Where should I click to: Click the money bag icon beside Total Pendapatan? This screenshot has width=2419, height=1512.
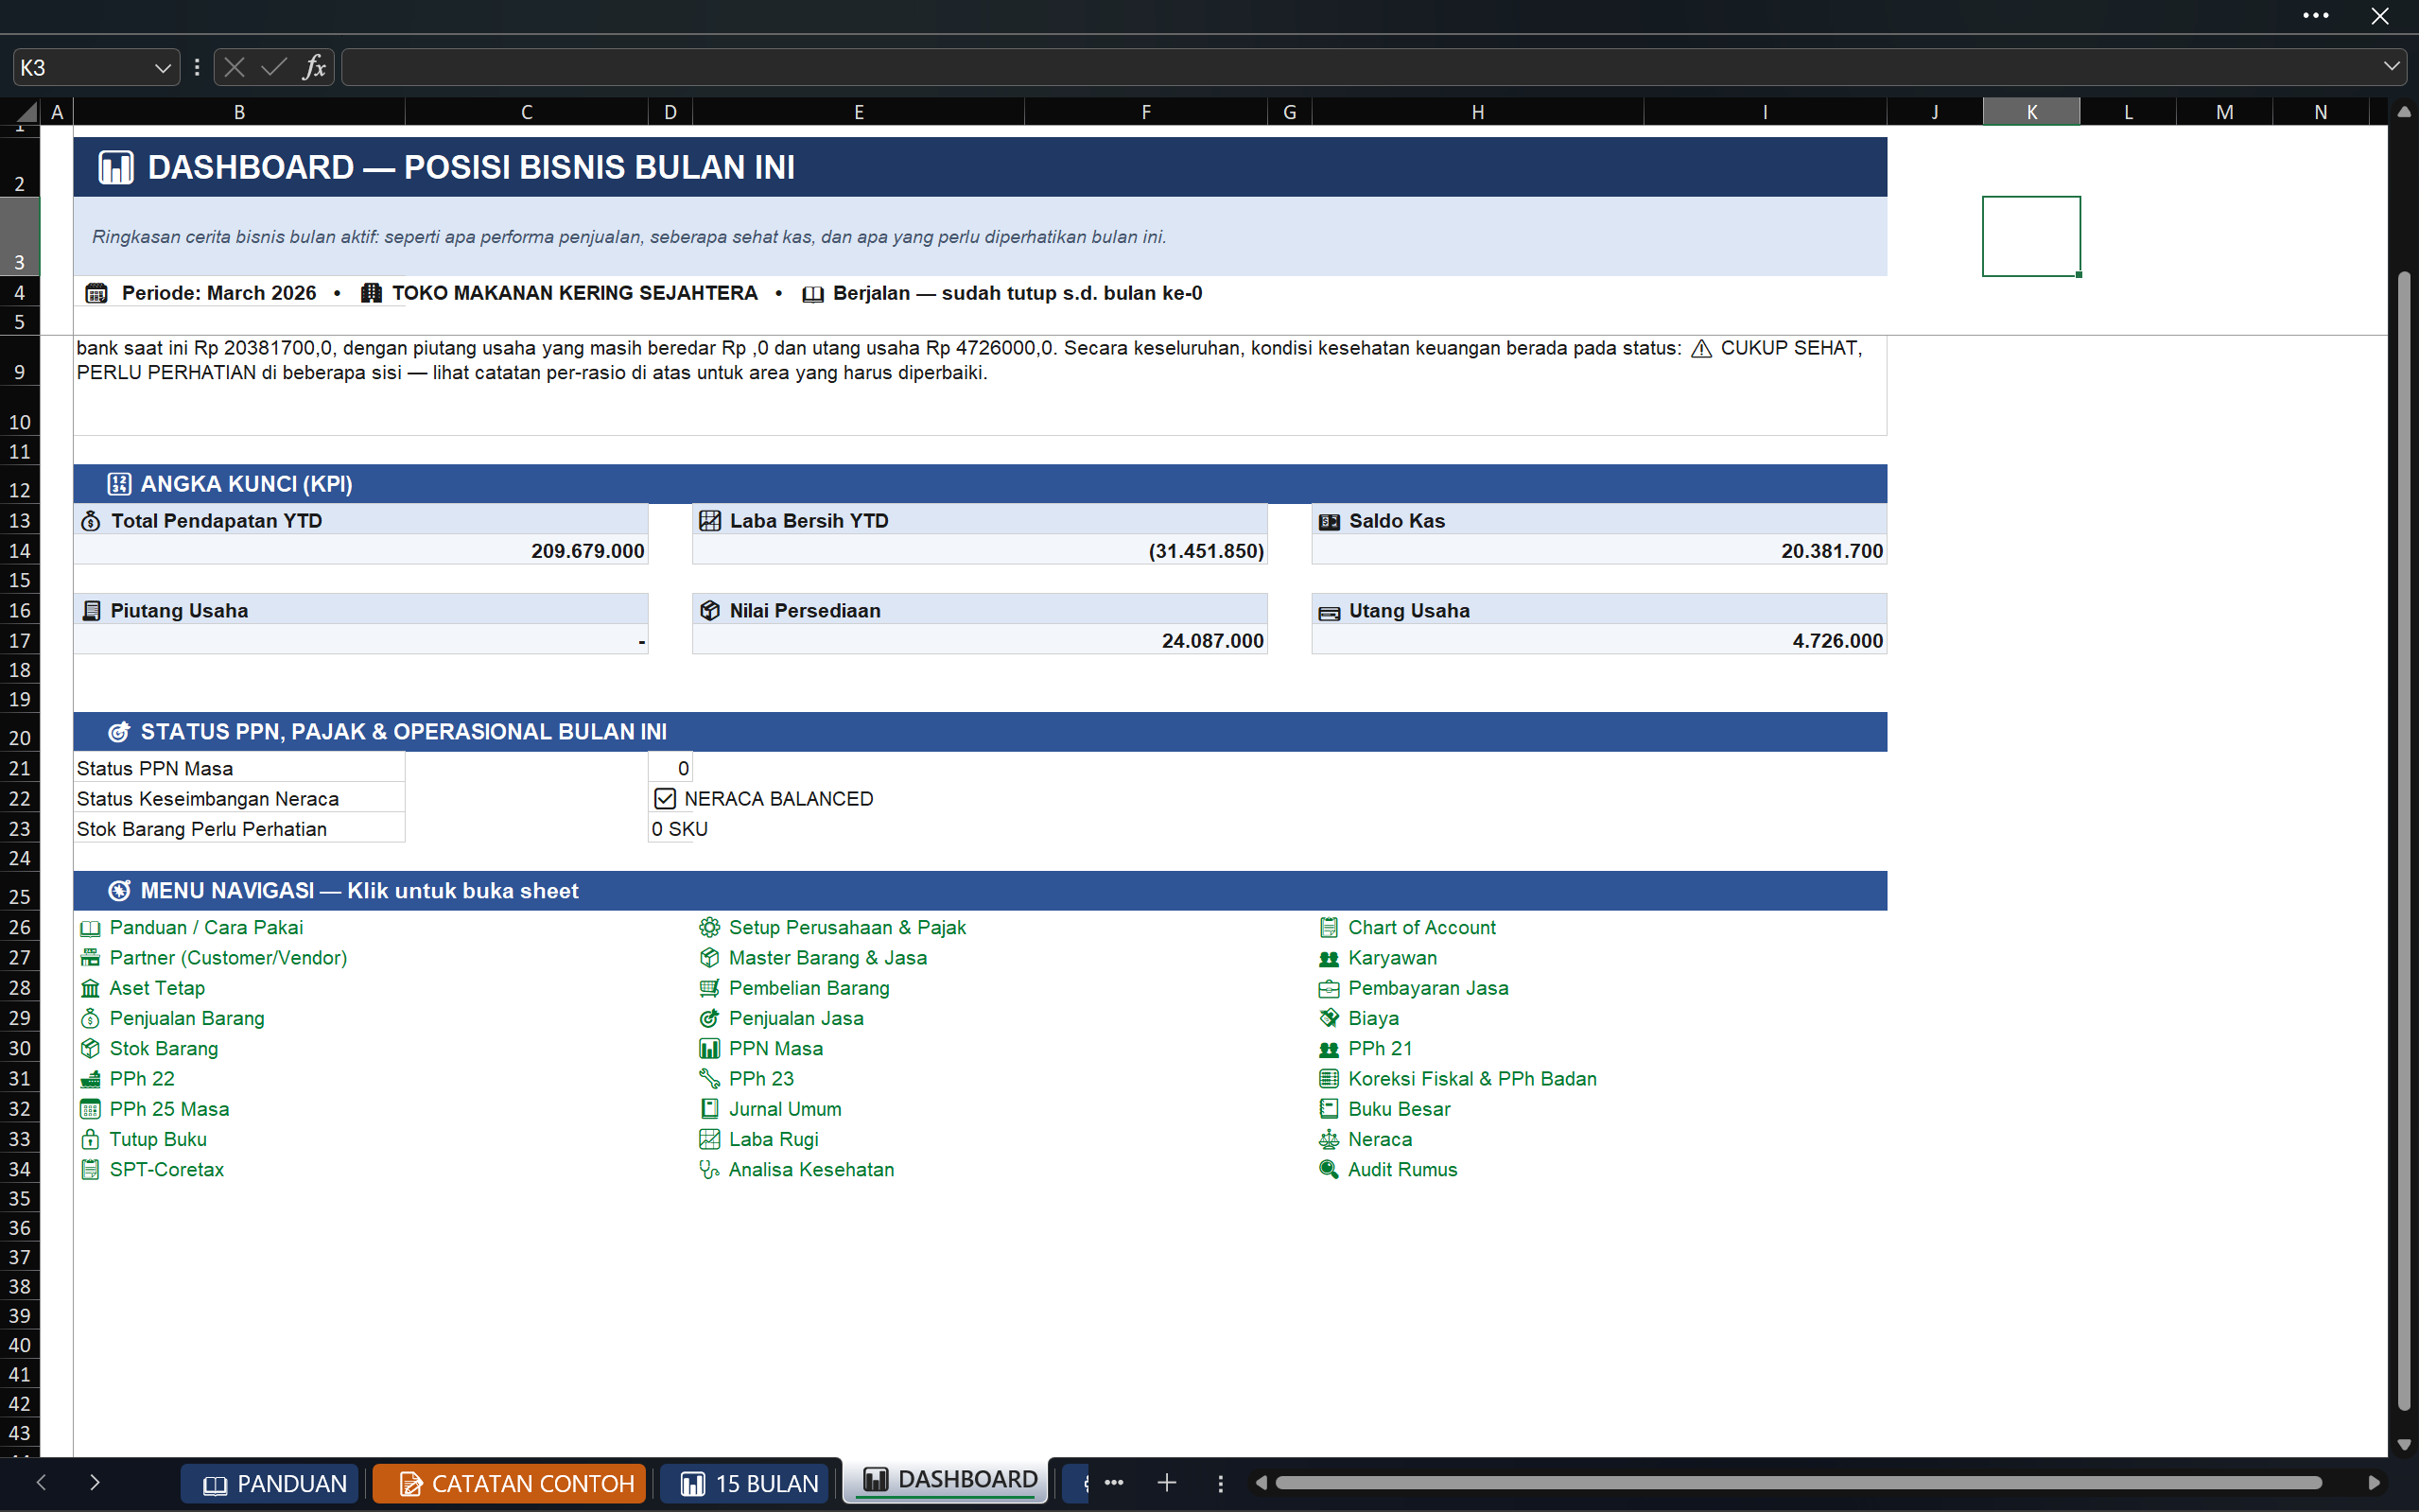90,521
